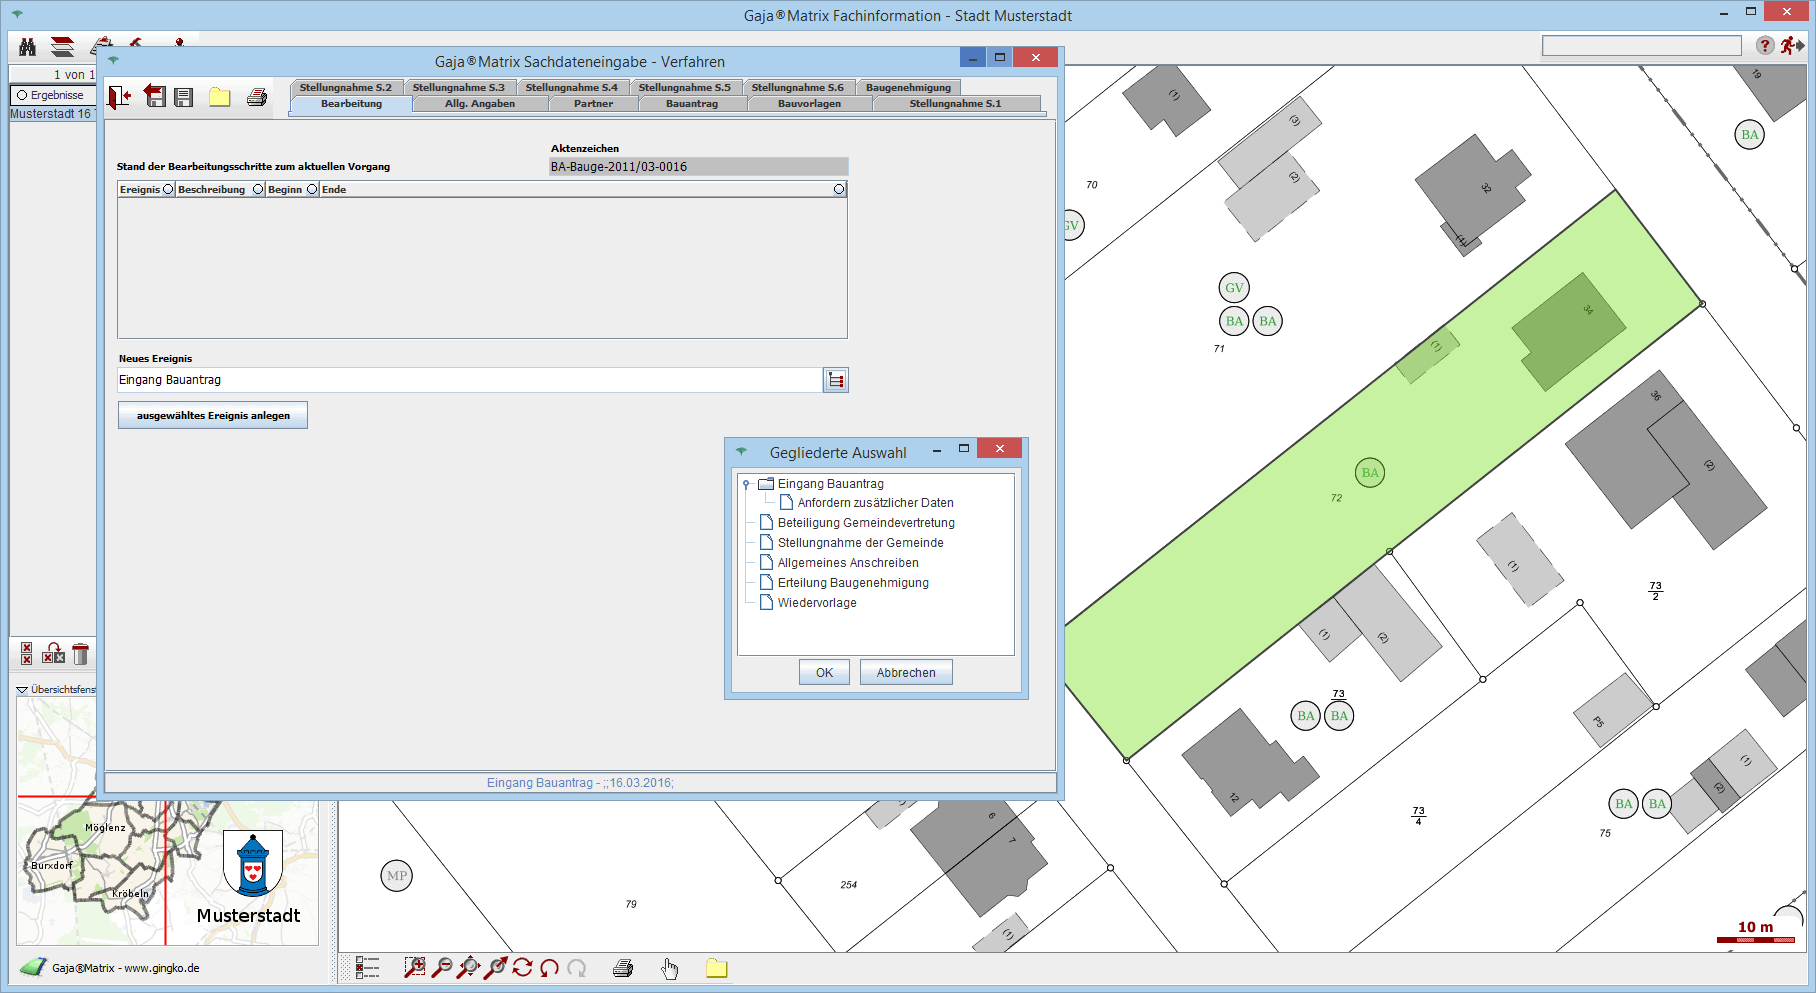The height and width of the screenshot is (993, 1816).
Task: Click the trash can delete icon
Action: tap(81, 654)
